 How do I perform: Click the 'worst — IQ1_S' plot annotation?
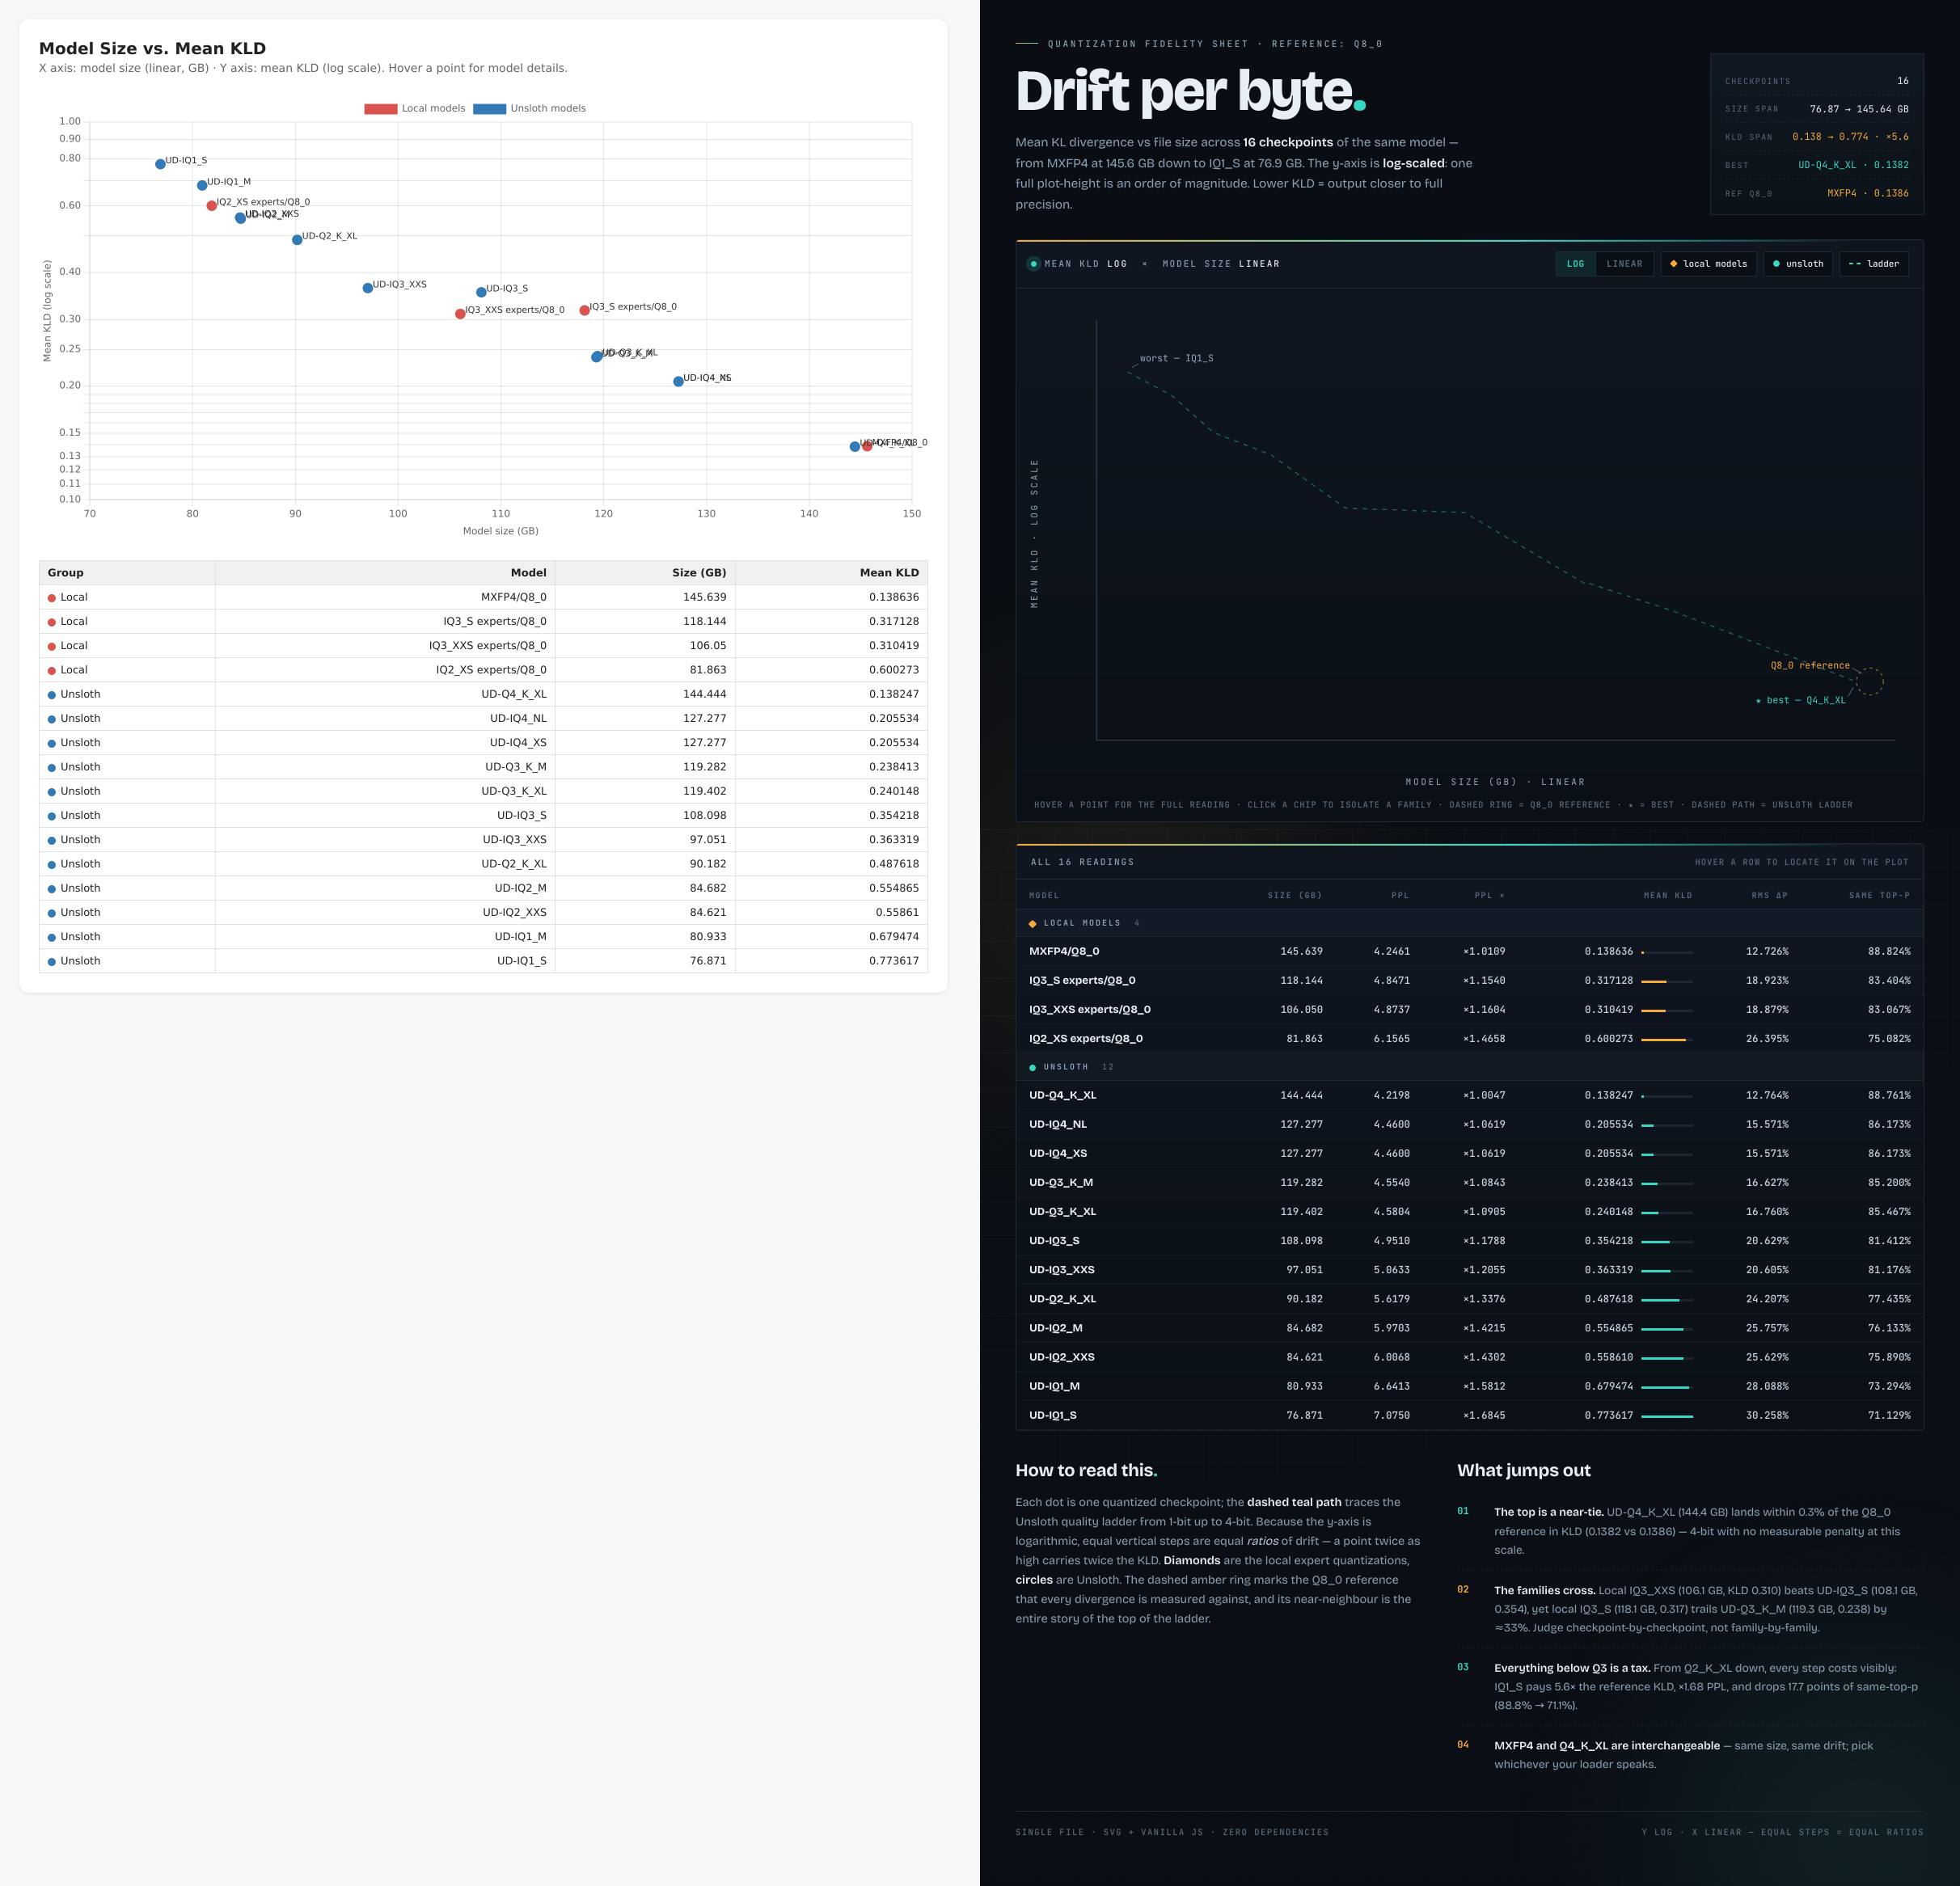point(1176,358)
